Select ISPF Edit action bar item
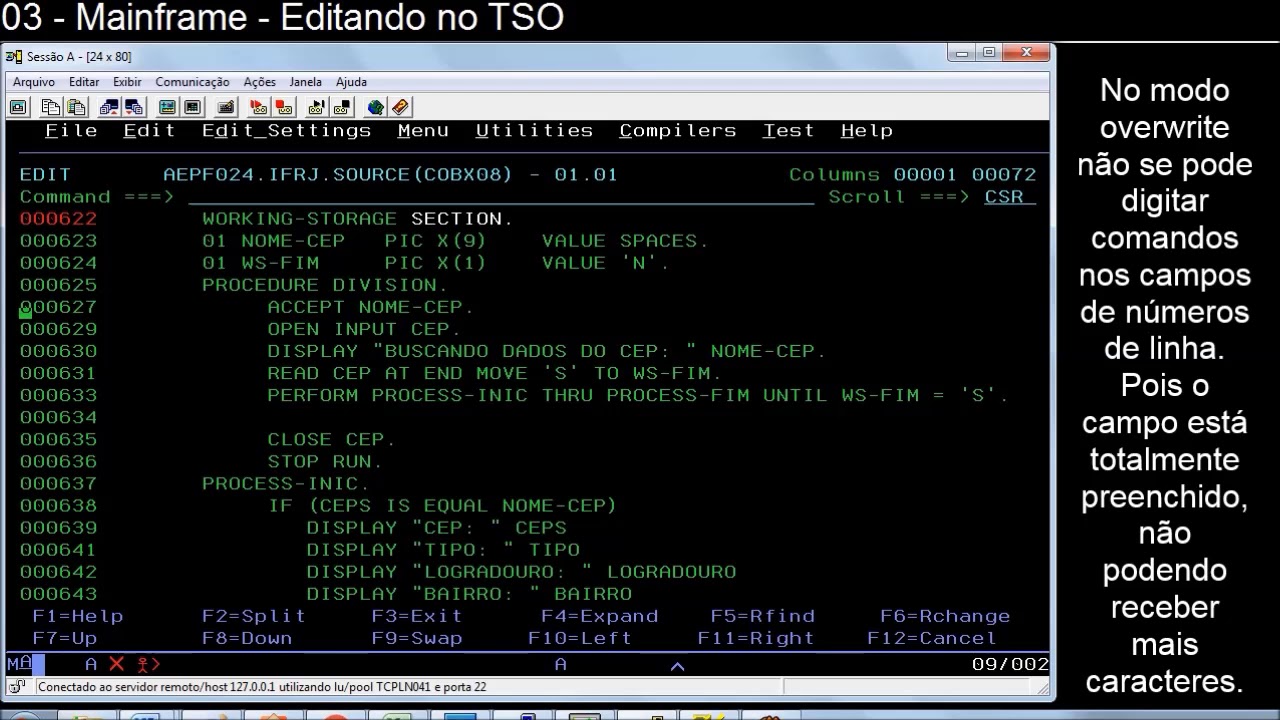1280x720 pixels. (150, 131)
